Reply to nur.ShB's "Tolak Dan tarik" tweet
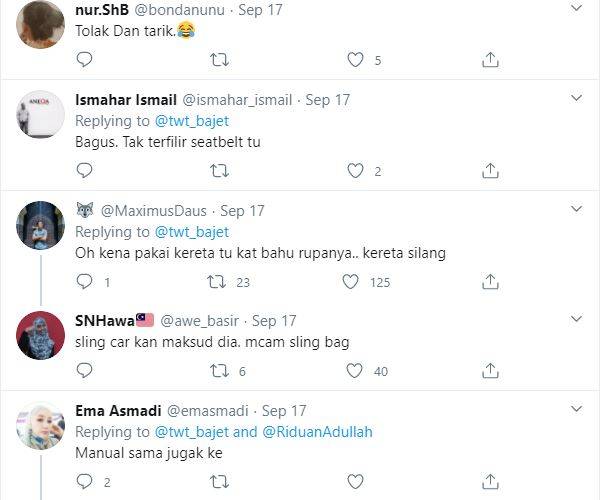 tap(84, 60)
